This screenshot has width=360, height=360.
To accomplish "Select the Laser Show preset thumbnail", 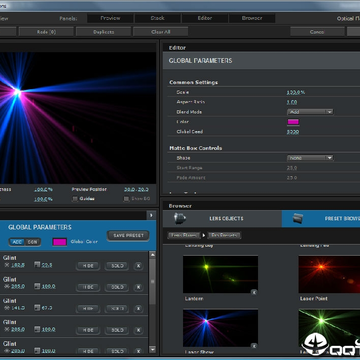I will click(x=220, y=328).
